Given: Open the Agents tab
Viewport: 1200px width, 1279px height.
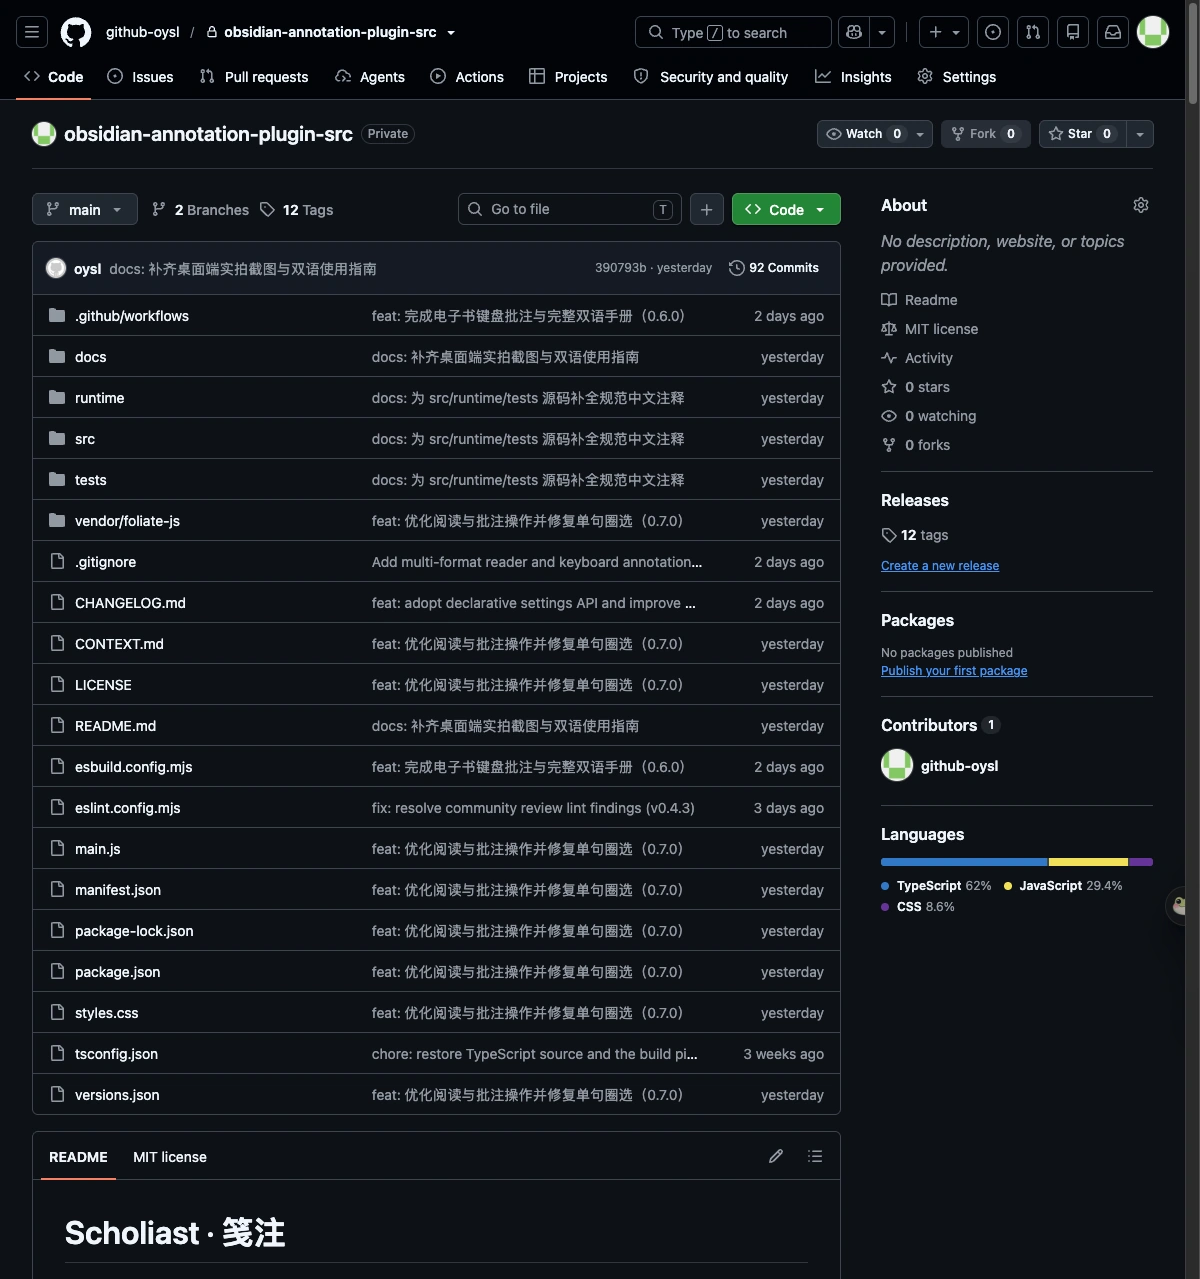Looking at the screenshot, I should (x=370, y=76).
